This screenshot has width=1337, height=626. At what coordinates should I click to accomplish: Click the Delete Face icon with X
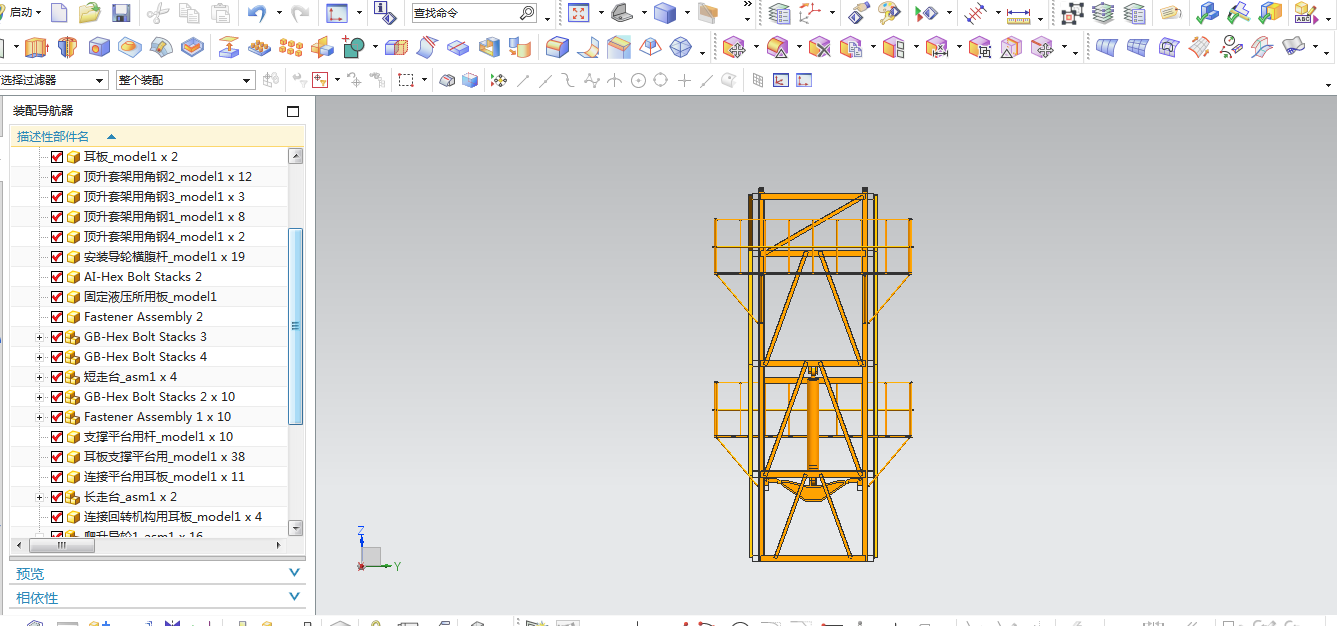tap(820, 47)
